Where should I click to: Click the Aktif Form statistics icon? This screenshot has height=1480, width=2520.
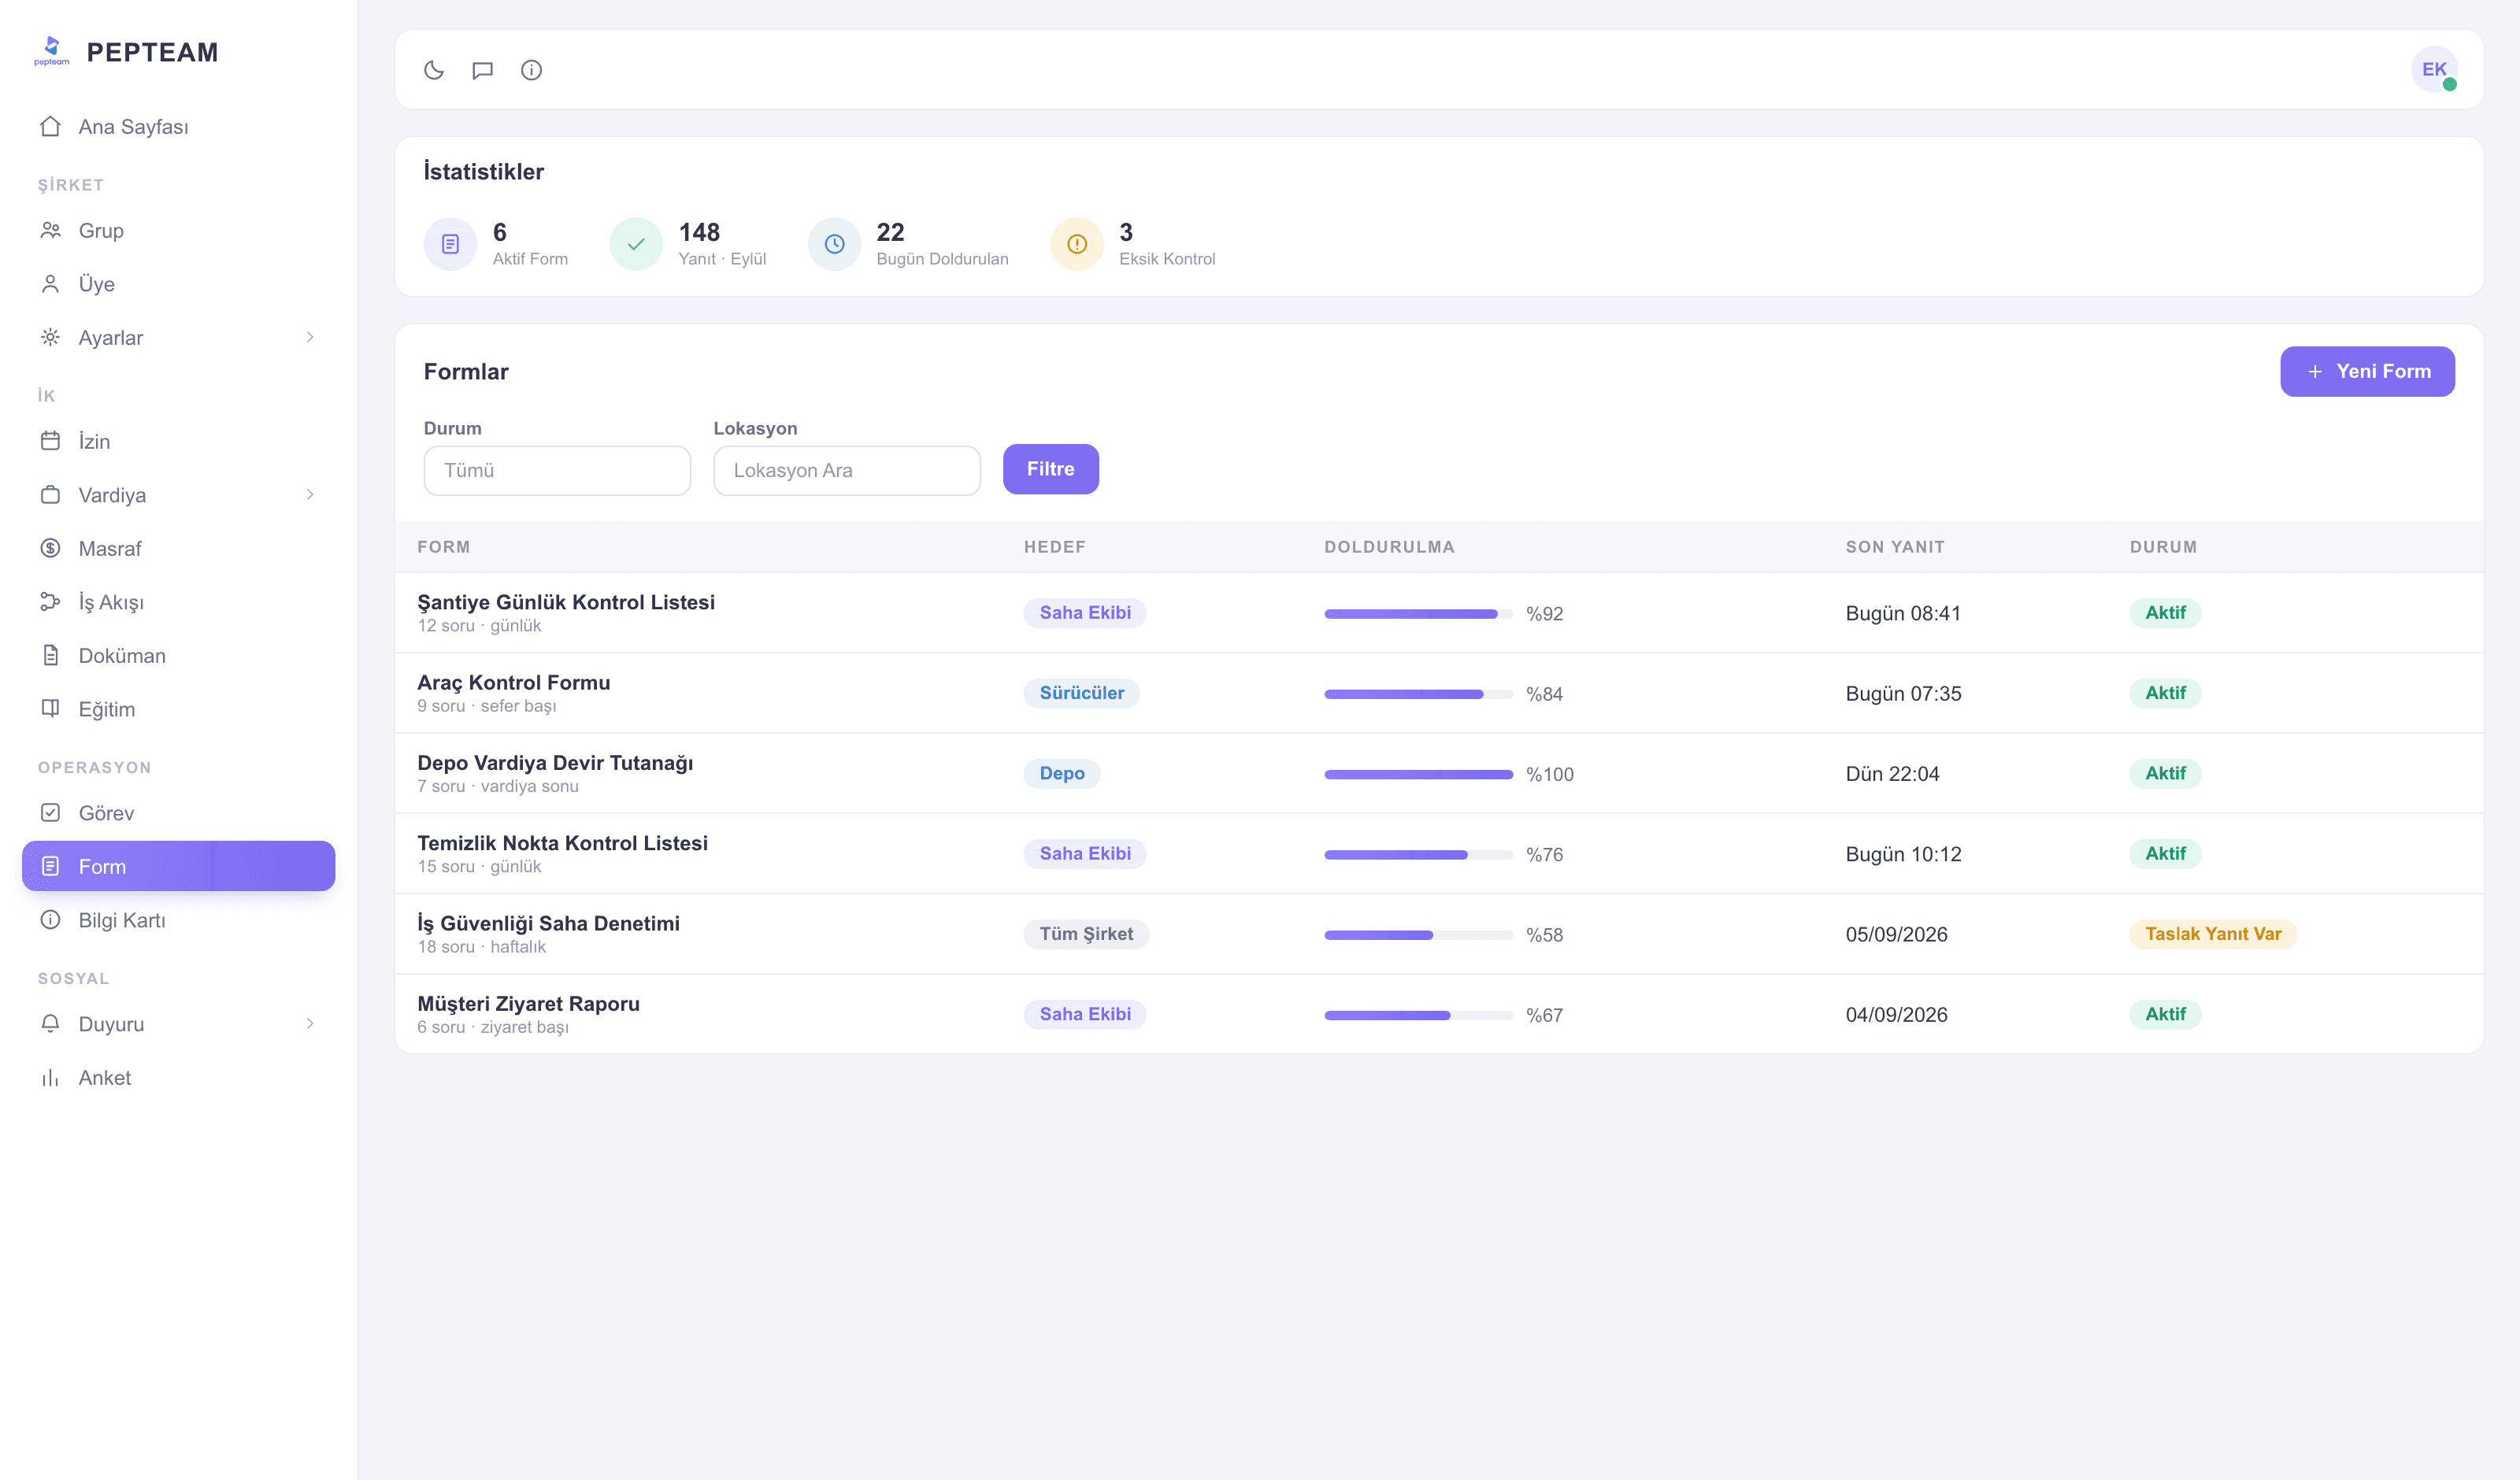click(x=450, y=244)
